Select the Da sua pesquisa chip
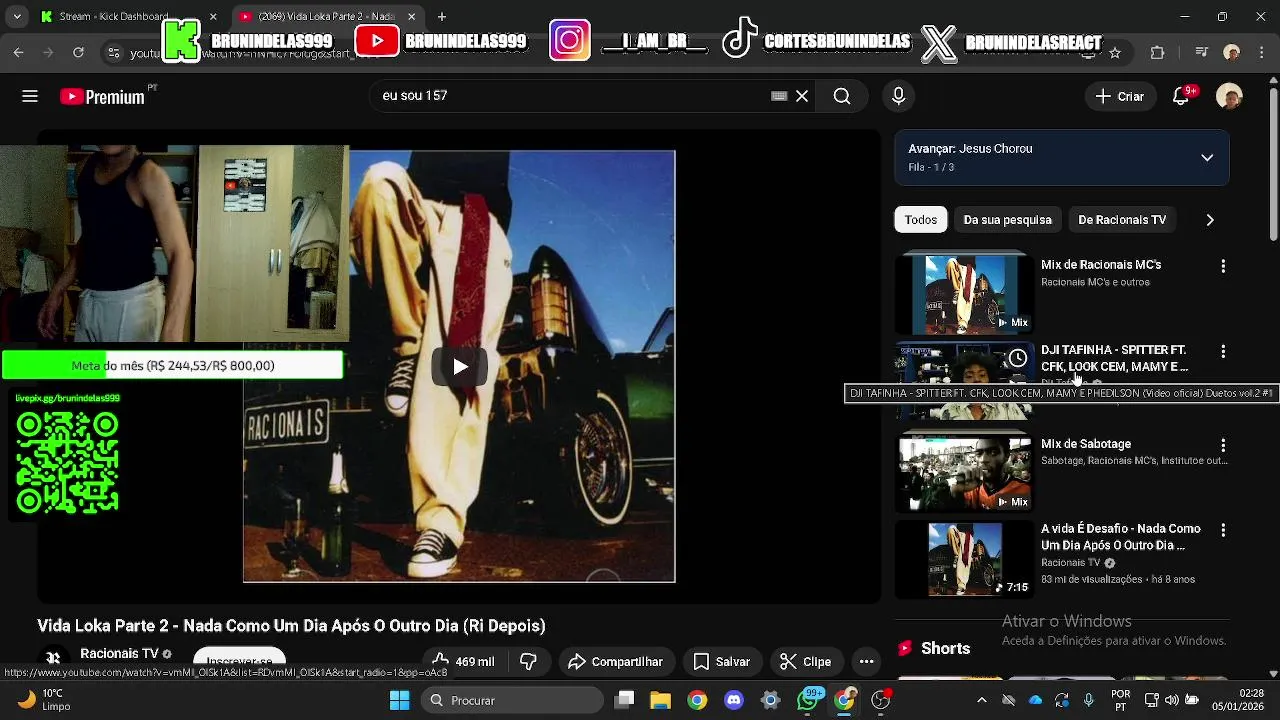Viewport: 1280px width, 720px height. 1007,220
